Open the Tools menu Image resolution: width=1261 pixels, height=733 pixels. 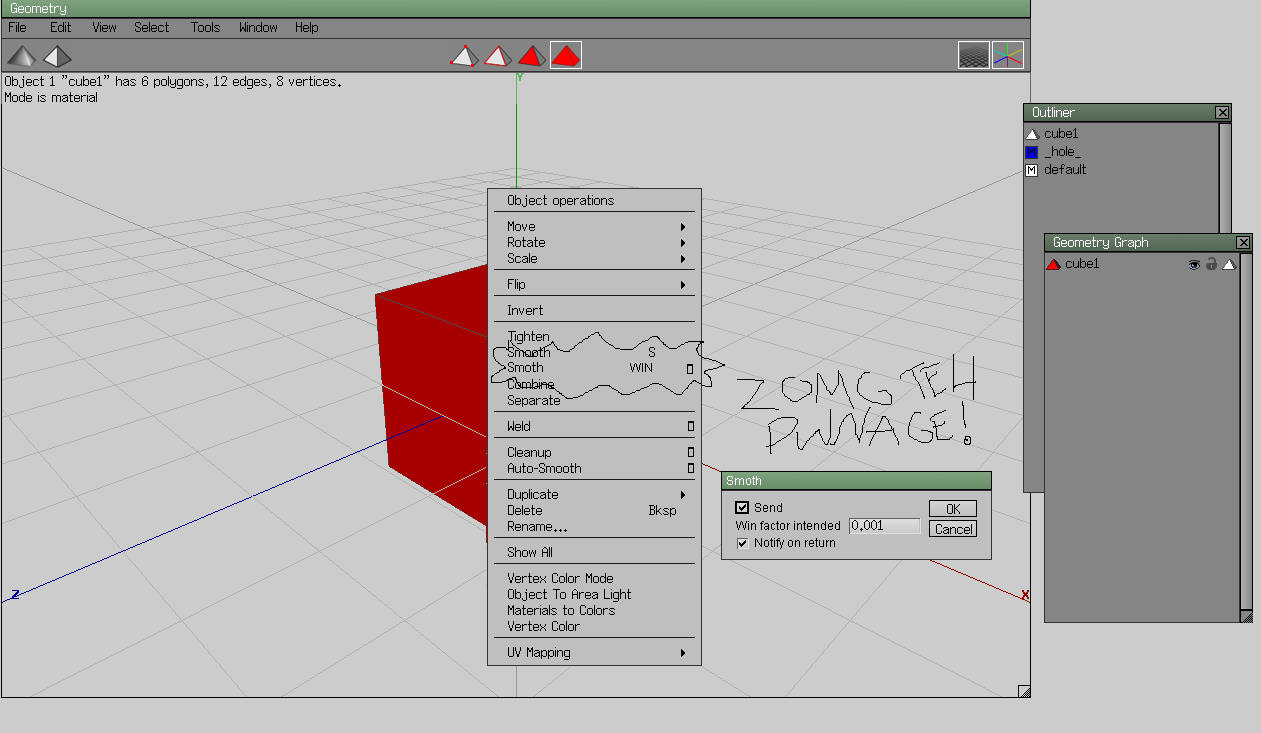(x=205, y=28)
